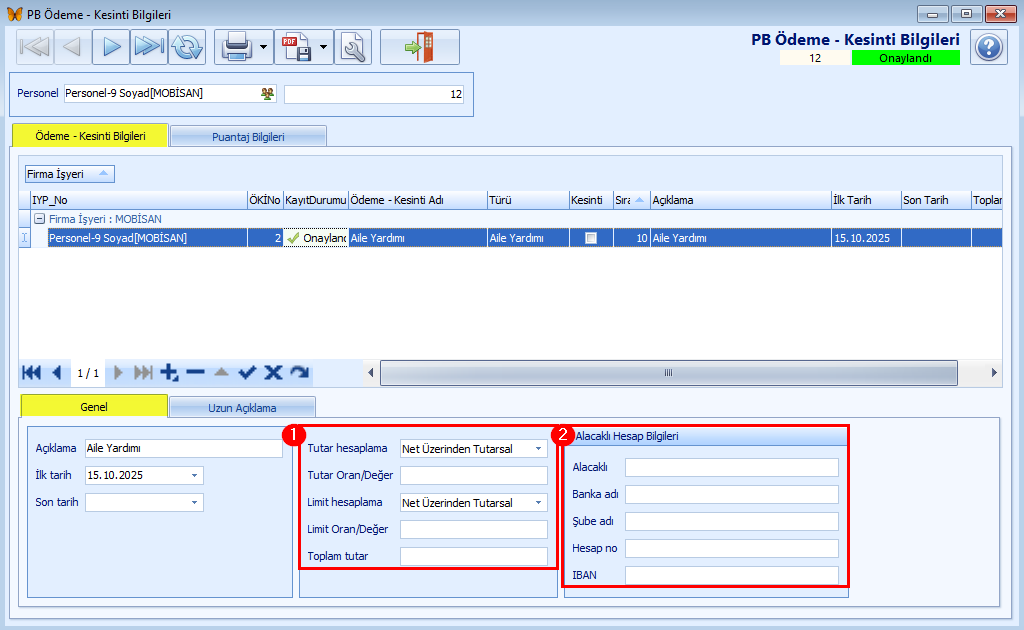Expand the Limit hesaplama dropdown
This screenshot has height=630, width=1024.
(539, 503)
